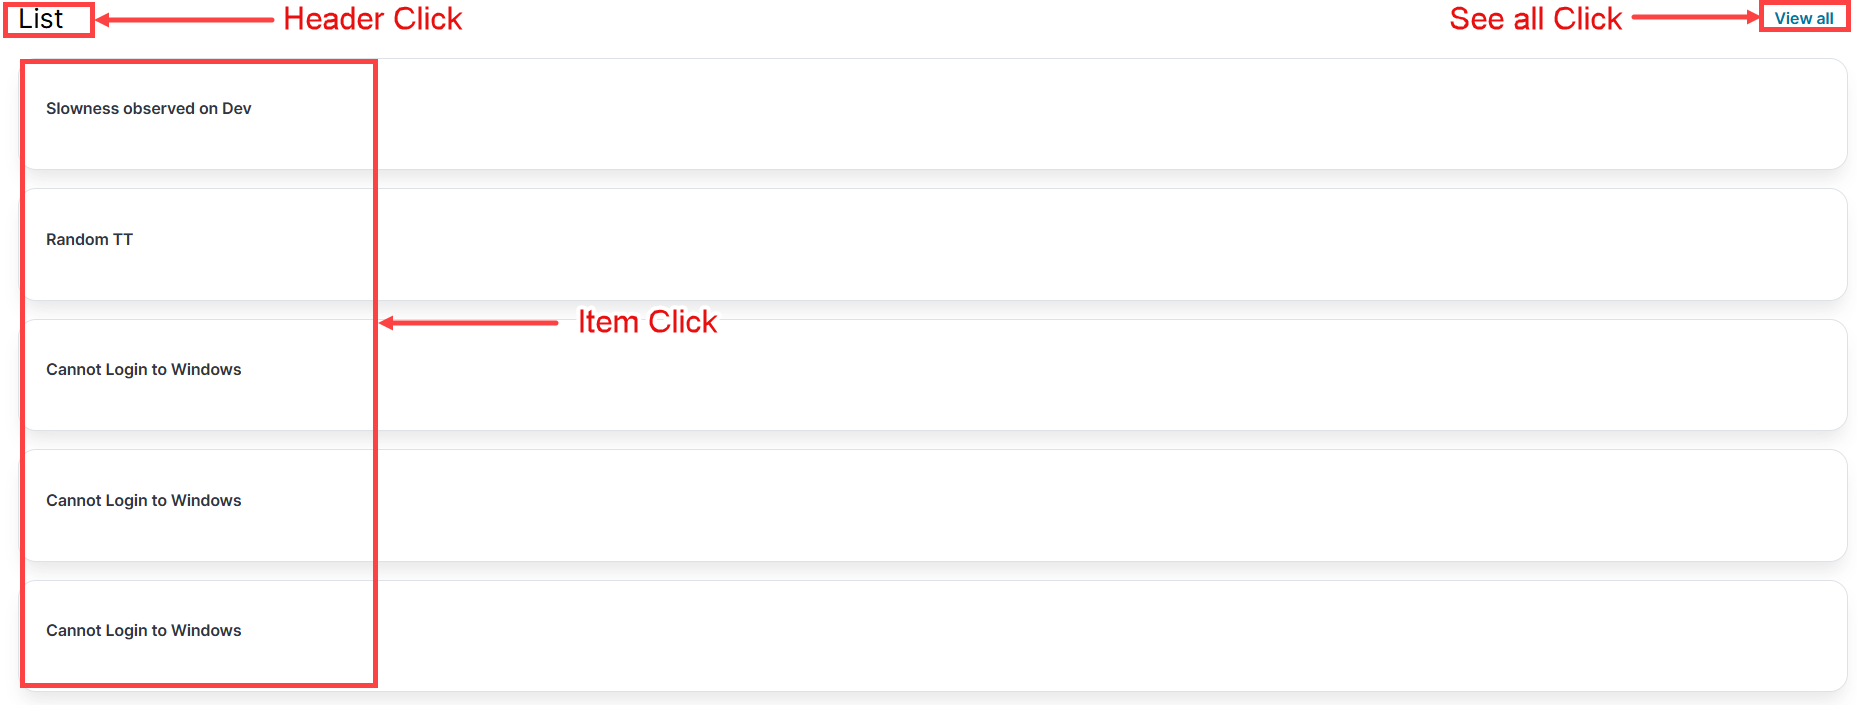The height and width of the screenshot is (705, 1857).
Task: Click blank area of bottom Cannot Login card
Action: pos(1100,636)
